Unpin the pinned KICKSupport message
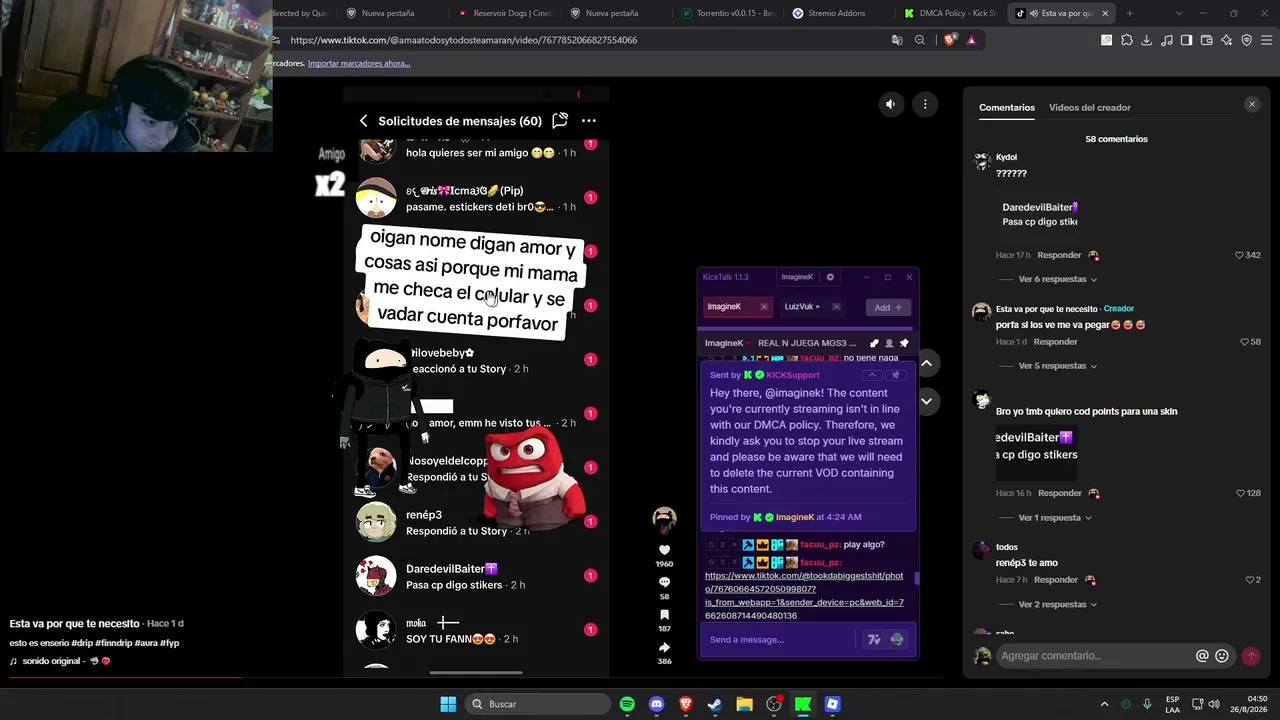This screenshot has height=720, width=1280. point(895,375)
